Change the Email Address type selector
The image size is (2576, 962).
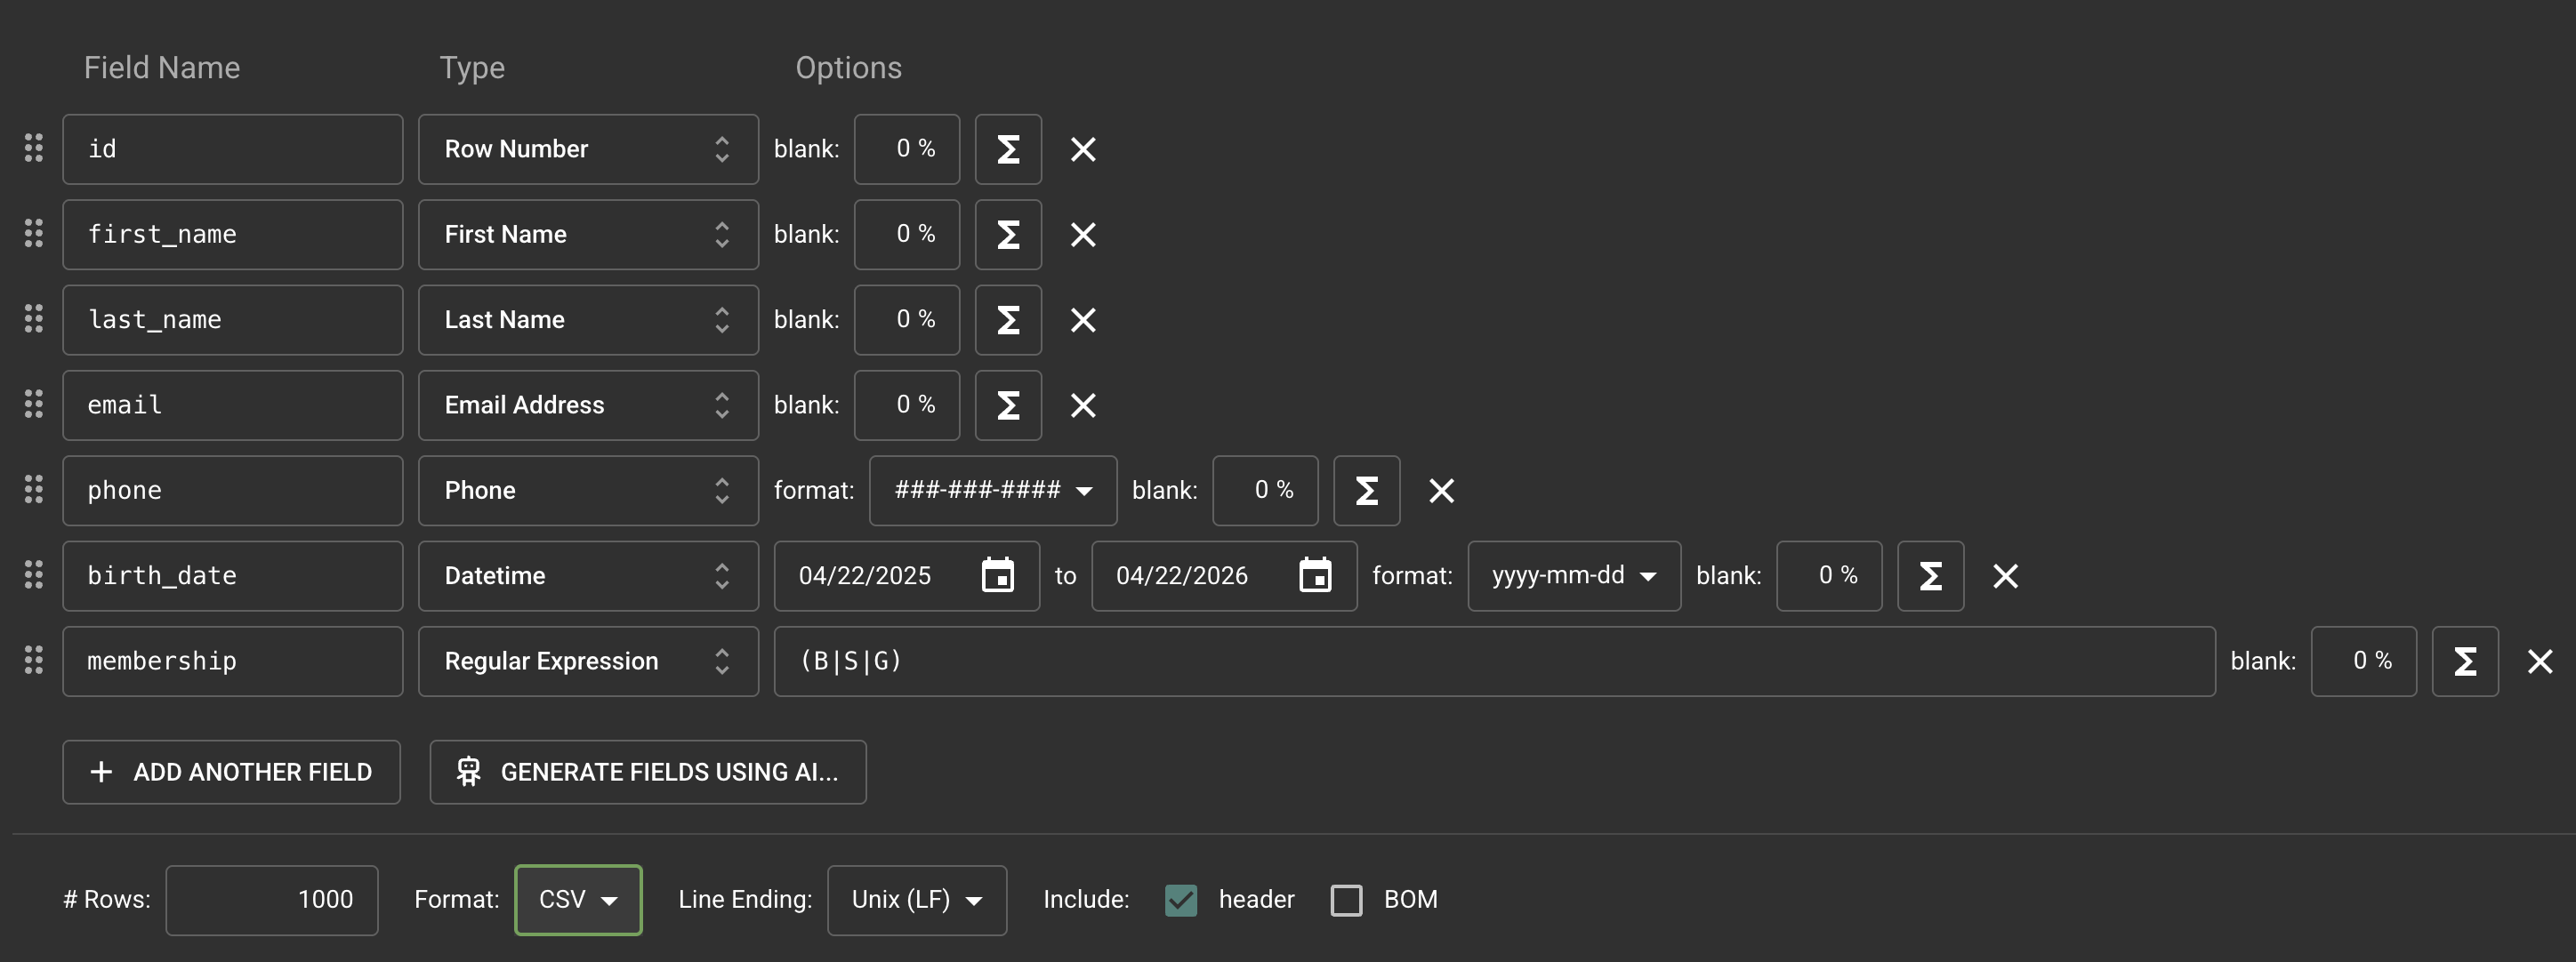click(588, 405)
